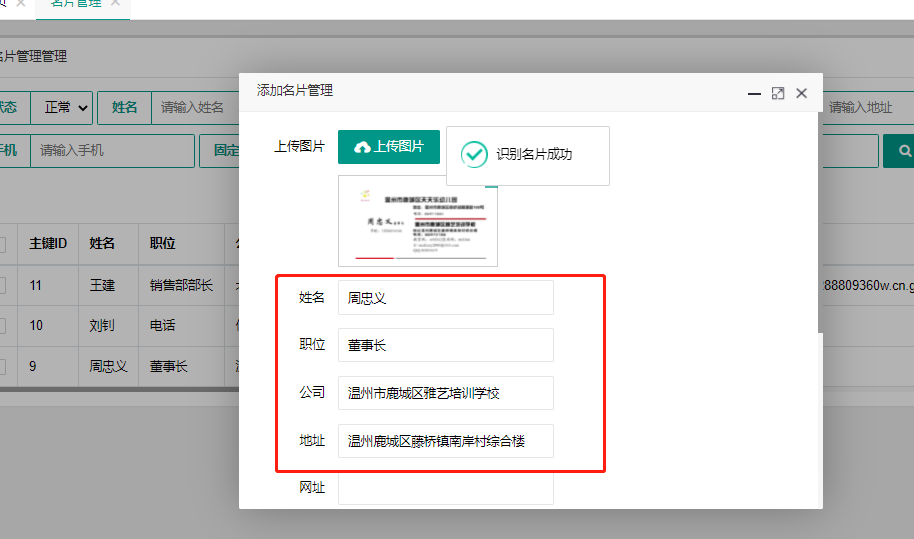
Task: Maximize the 添加名片管理 dialog
Action: 778,93
